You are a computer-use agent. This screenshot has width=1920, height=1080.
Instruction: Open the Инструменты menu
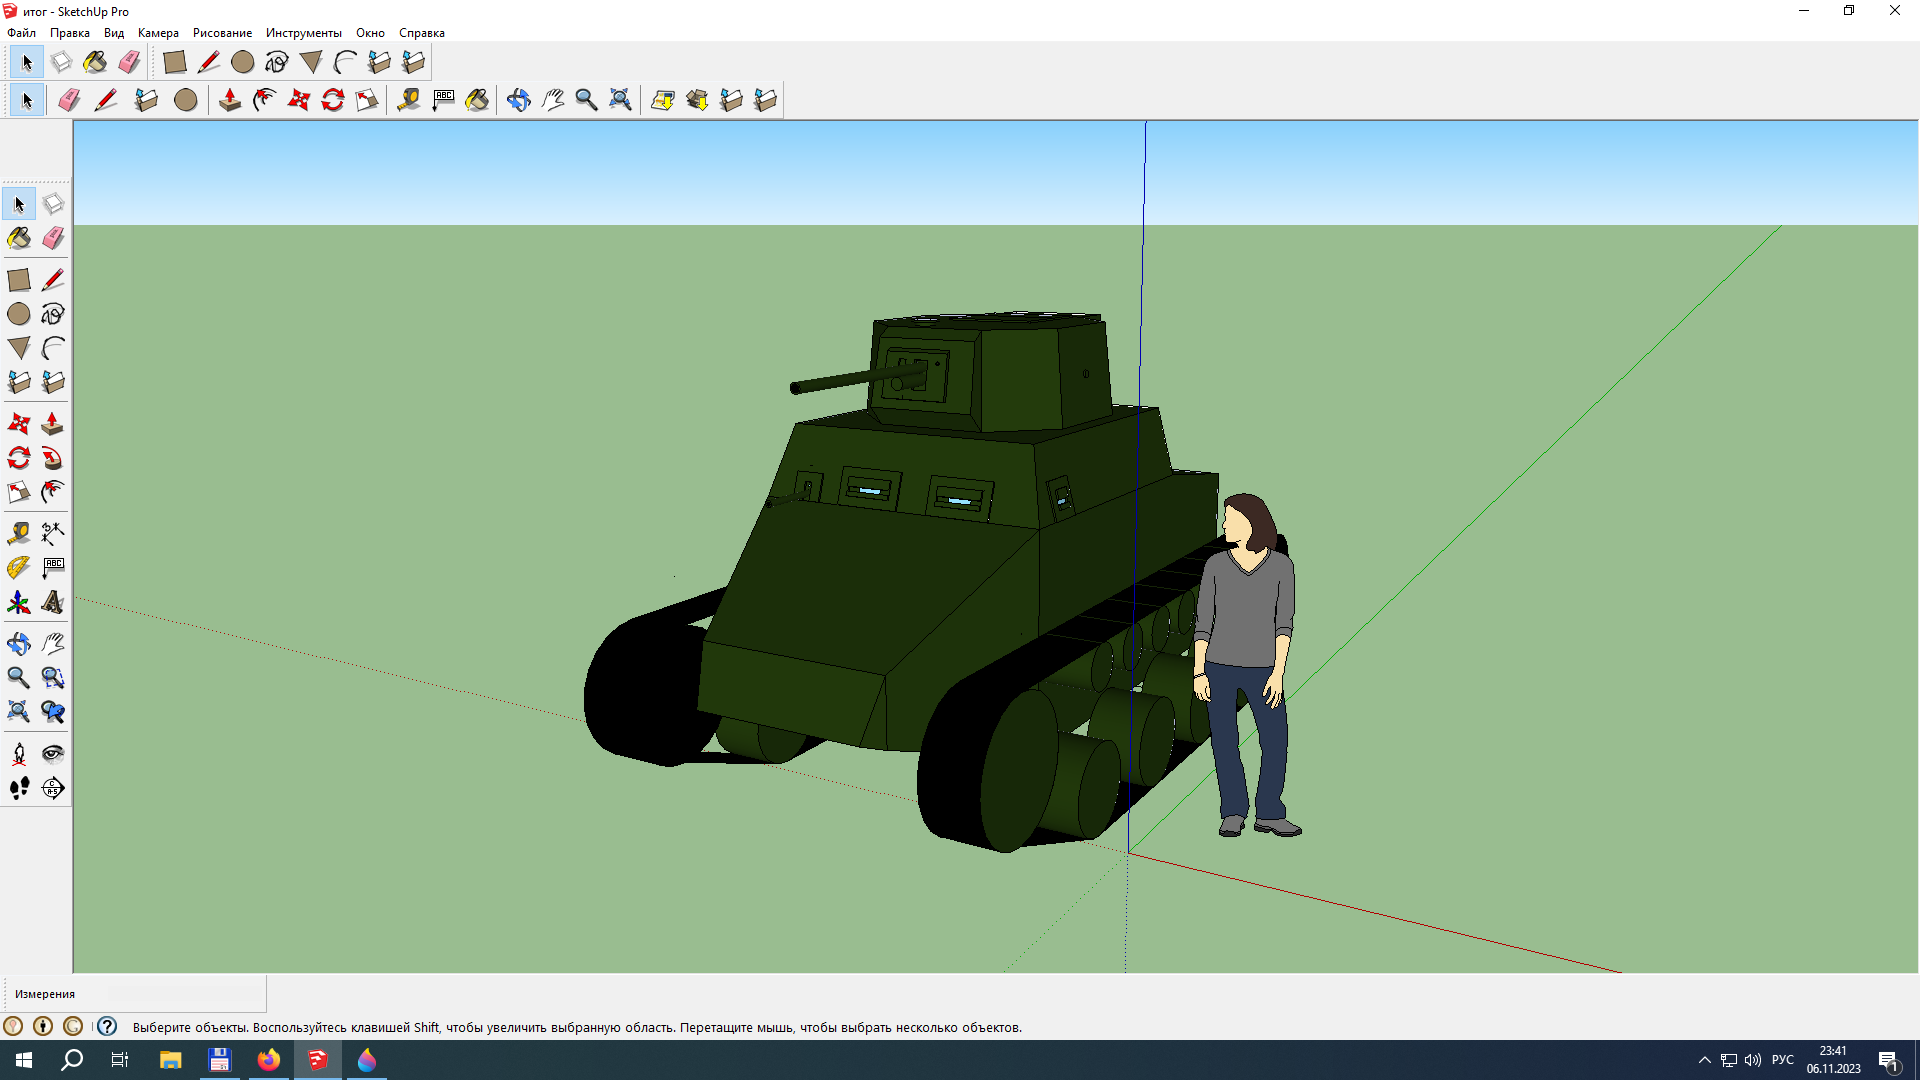[303, 33]
